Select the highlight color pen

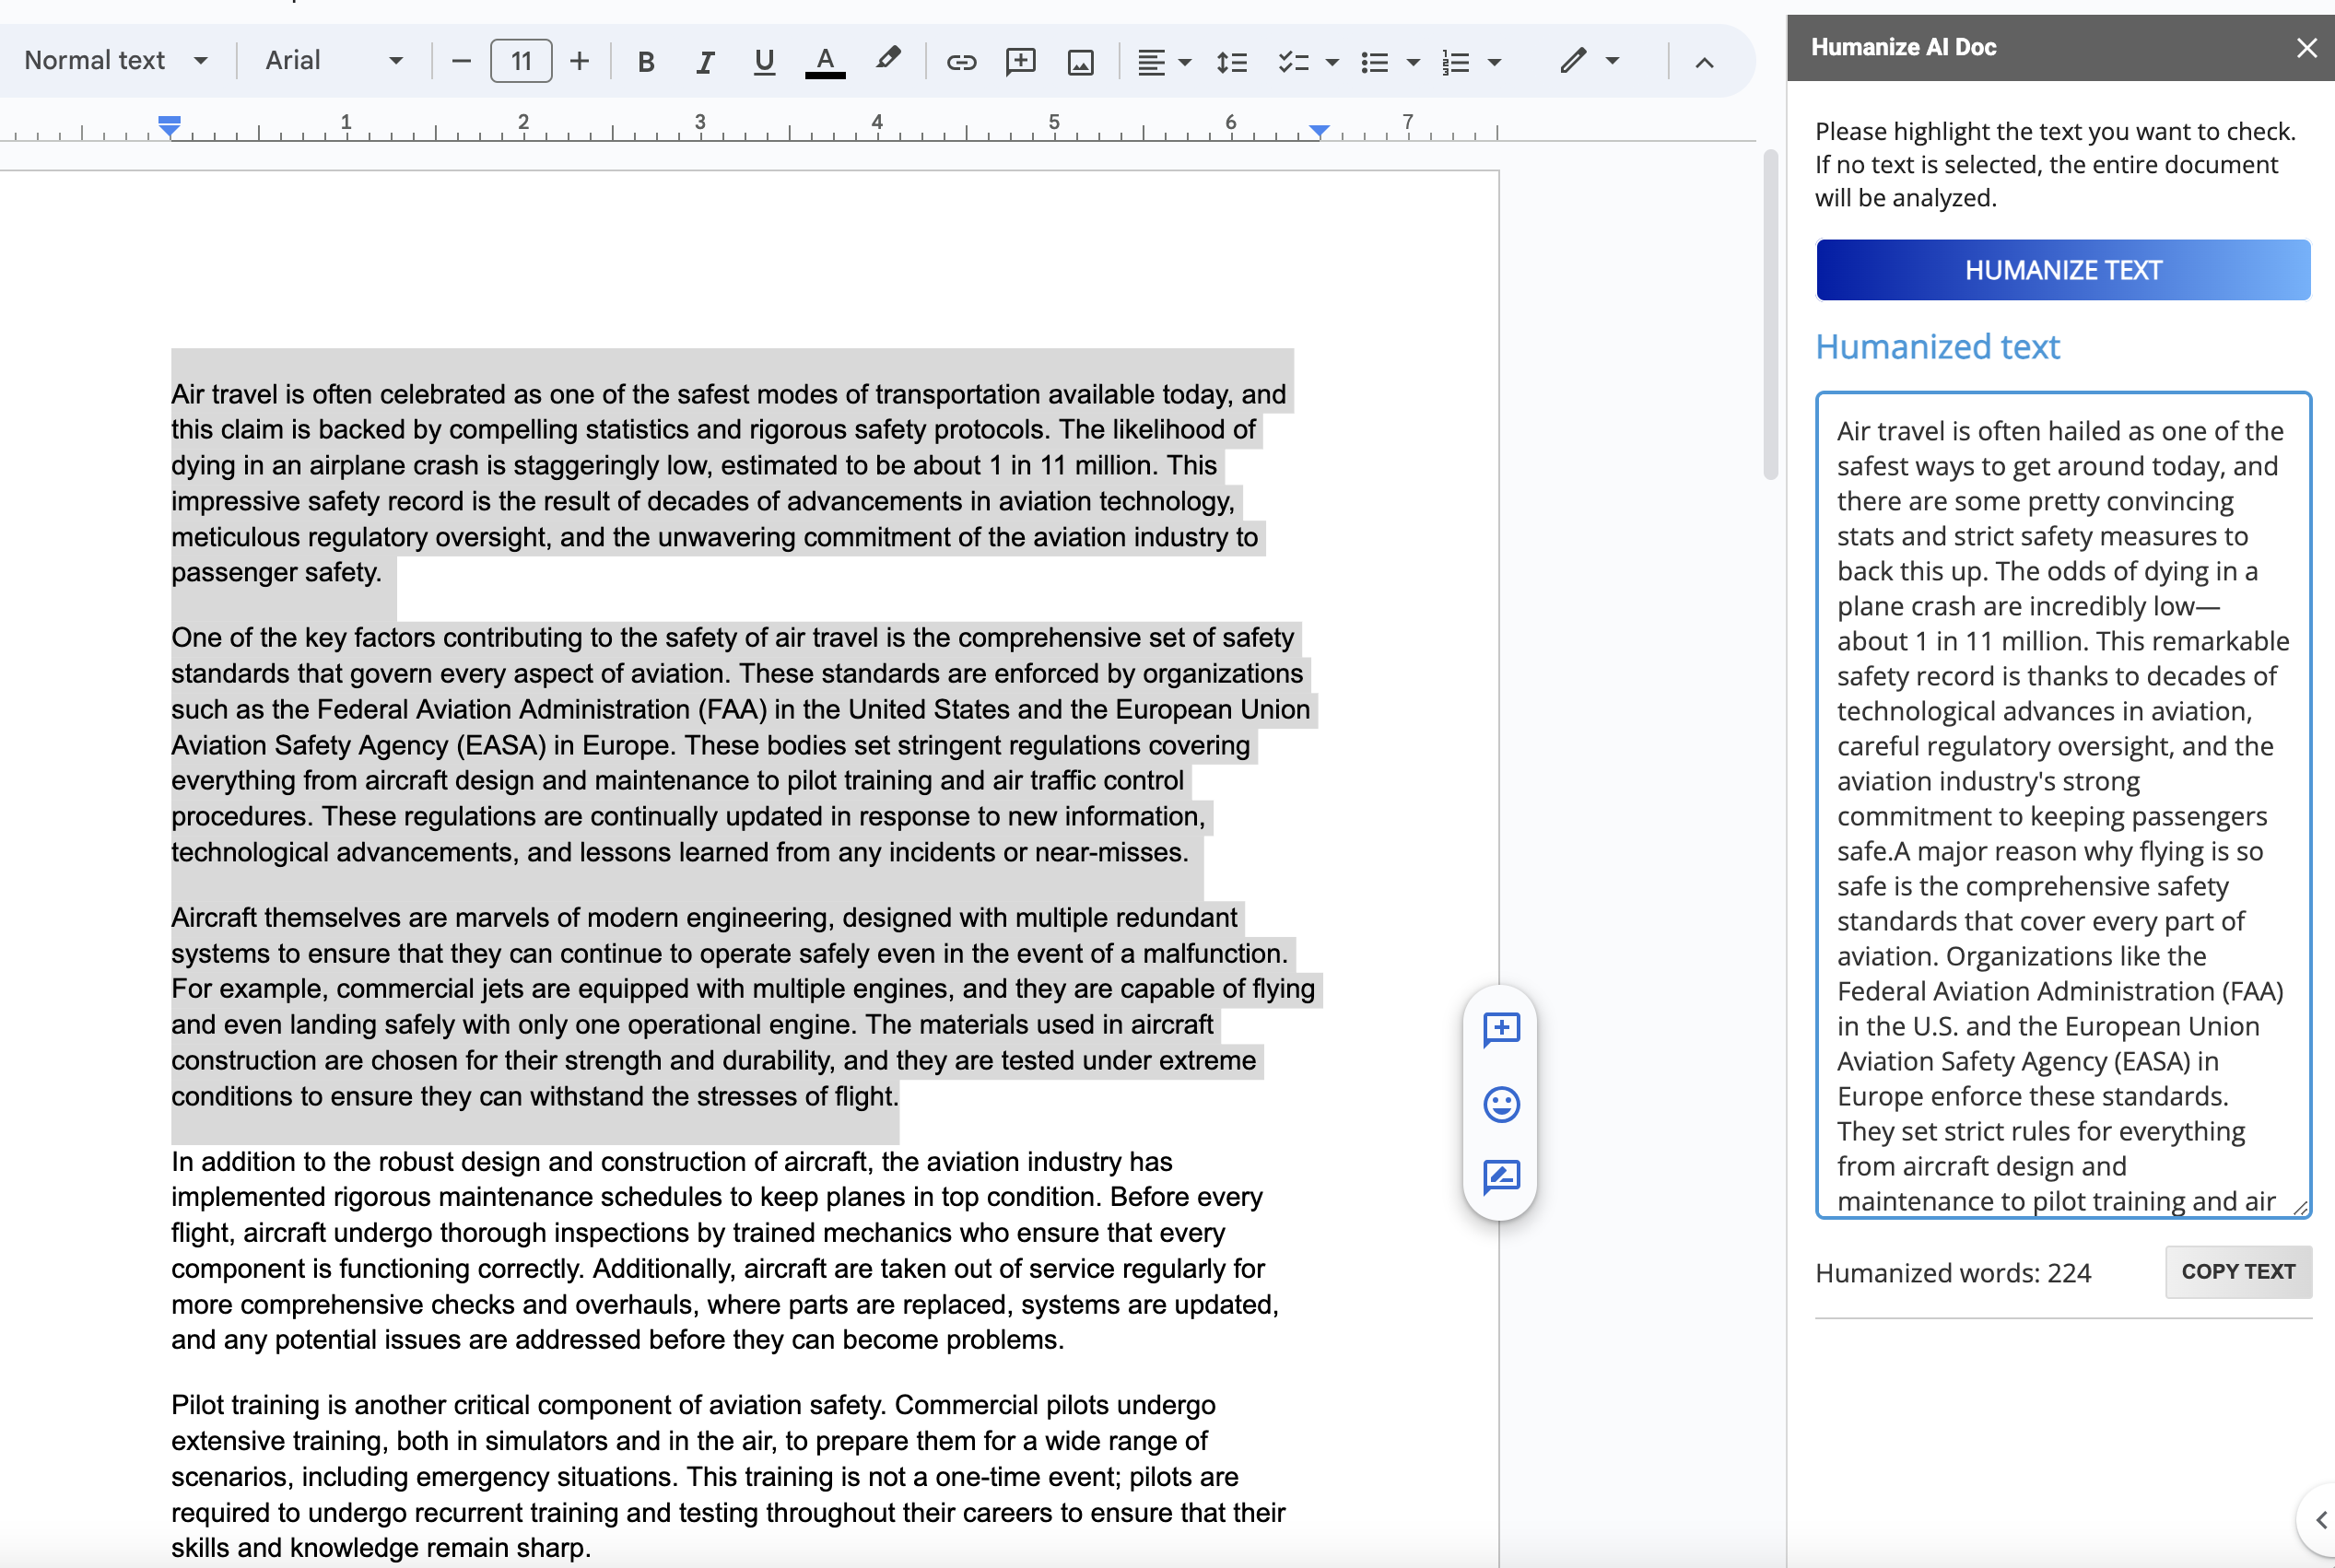pos(887,60)
